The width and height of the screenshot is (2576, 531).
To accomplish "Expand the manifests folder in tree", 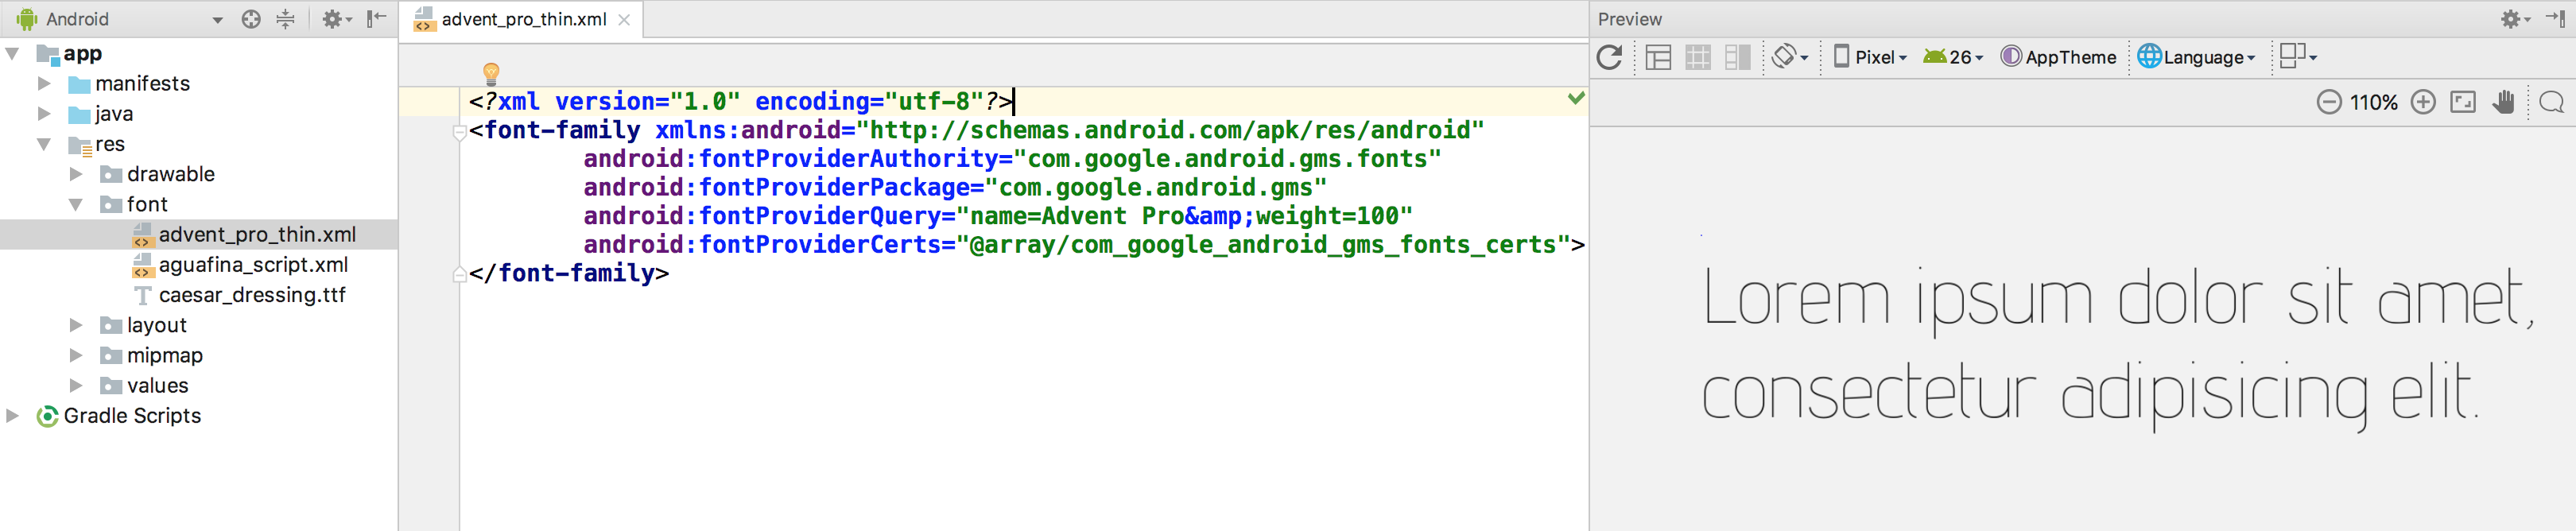I will [44, 84].
